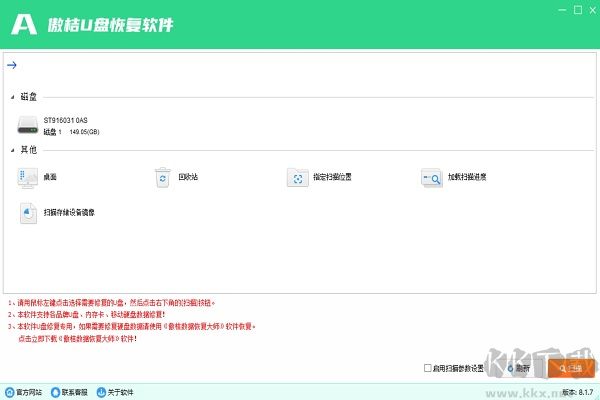
Task: Open the 关于软件 about link
Action: (120, 392)
